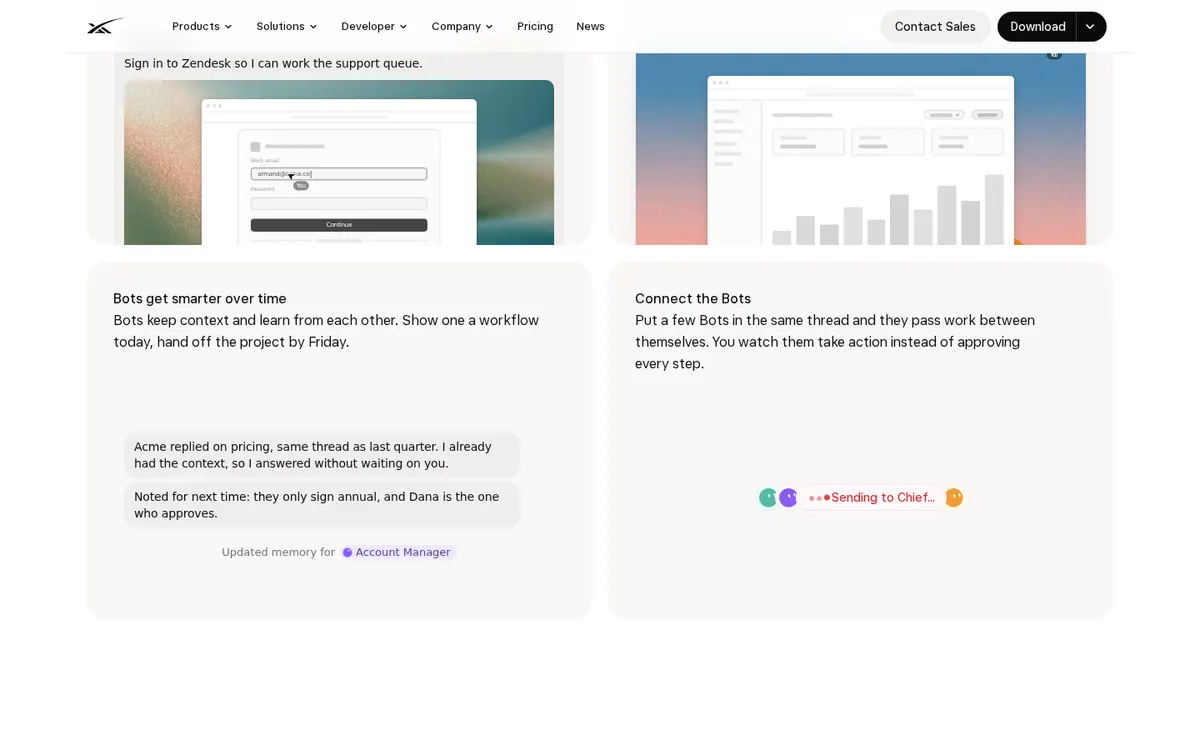The image size is (1200, 750).
Task: Click the purple bot avatar
Action: 788,497
